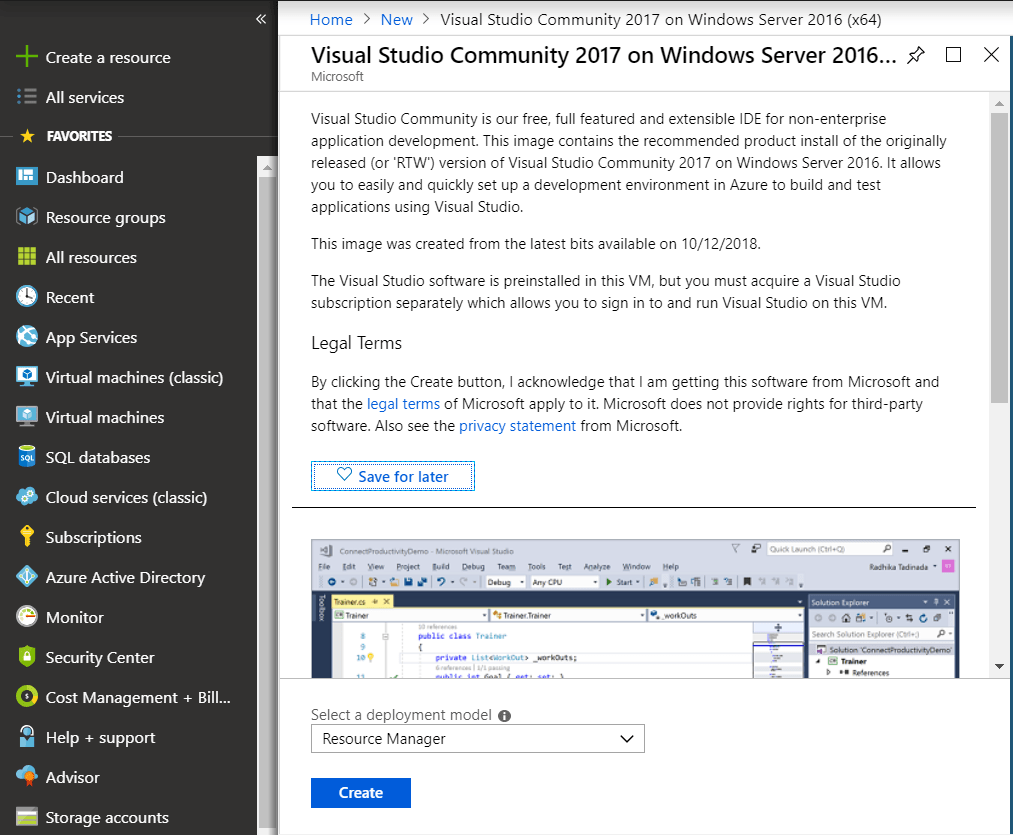Image resolution: width=1013 pixels, height=835 pixels.
Task: Navigate to Home via the breadcrumb
Action: 331,19
